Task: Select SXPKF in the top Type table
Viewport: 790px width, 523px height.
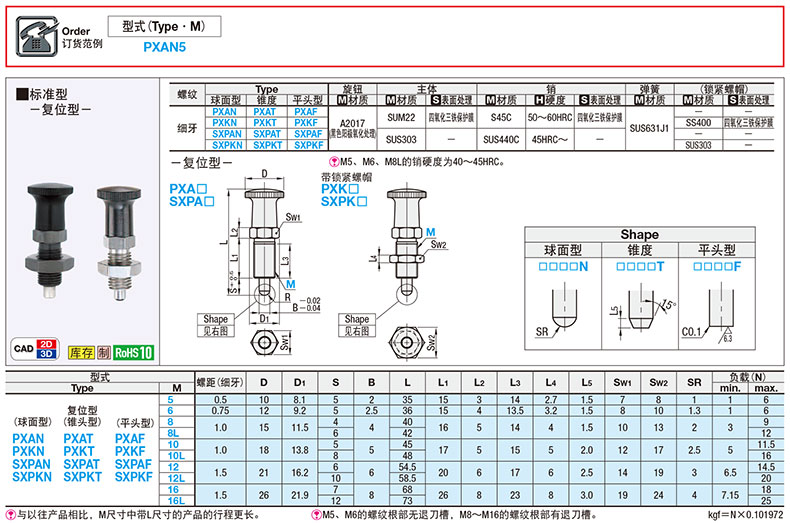Action: pos(306,145)
